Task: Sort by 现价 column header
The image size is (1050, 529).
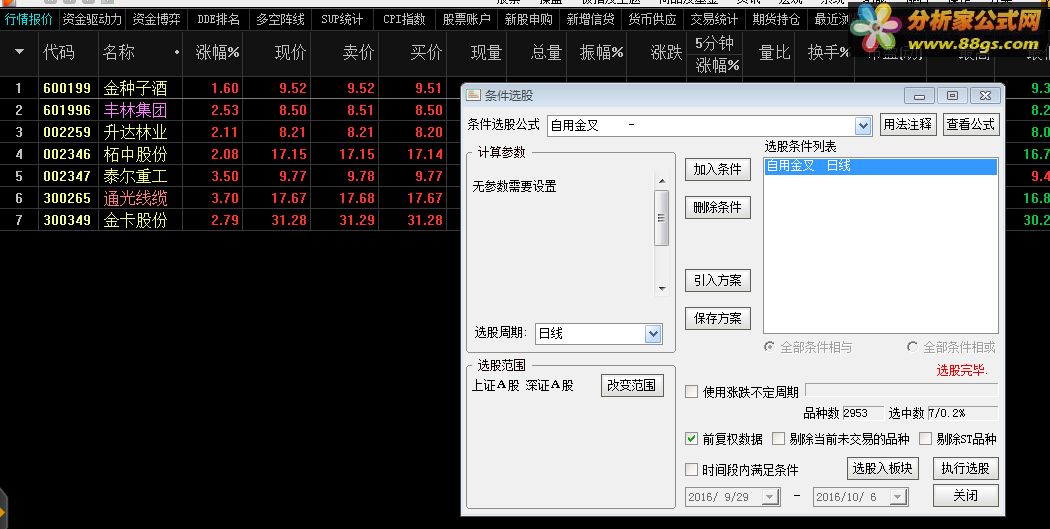Action: 290,52
